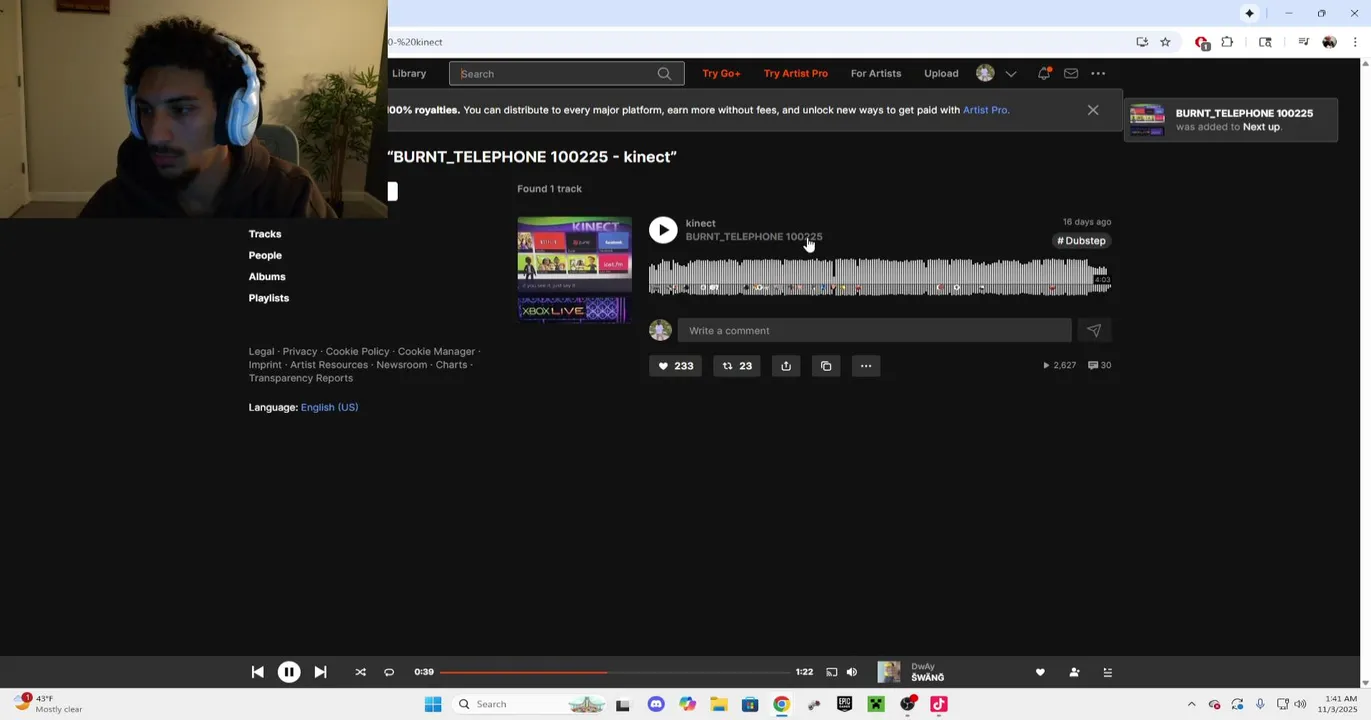Cast playback to a device
The image size is (1371, 720).
coord(831,672)
